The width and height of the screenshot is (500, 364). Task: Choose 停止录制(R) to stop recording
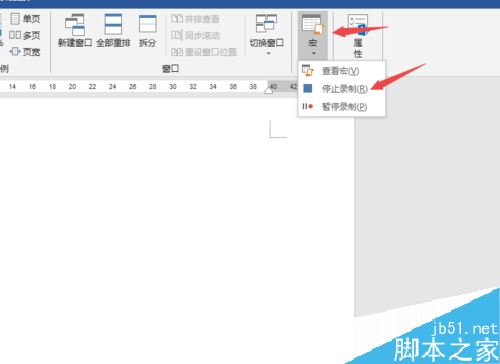341,89
